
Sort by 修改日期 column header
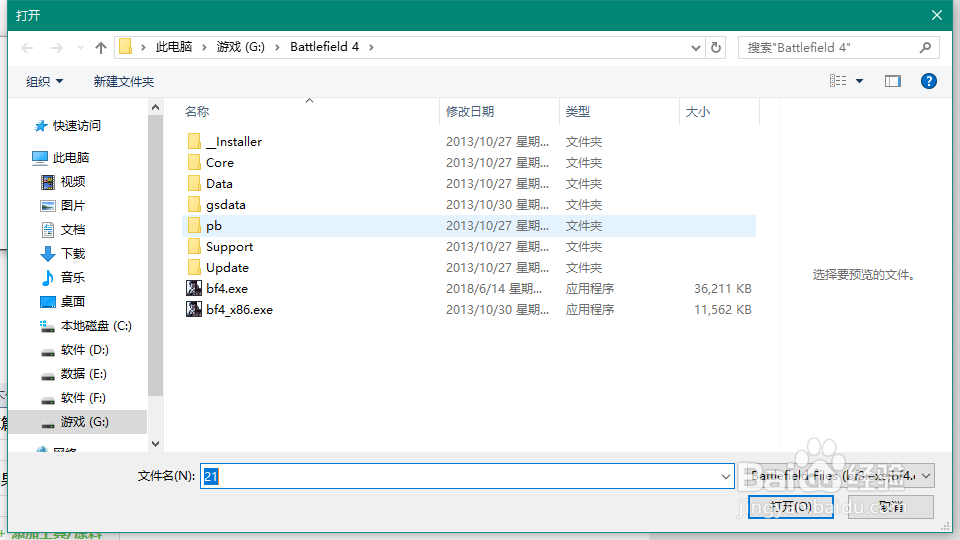click(x=470, y=111)
